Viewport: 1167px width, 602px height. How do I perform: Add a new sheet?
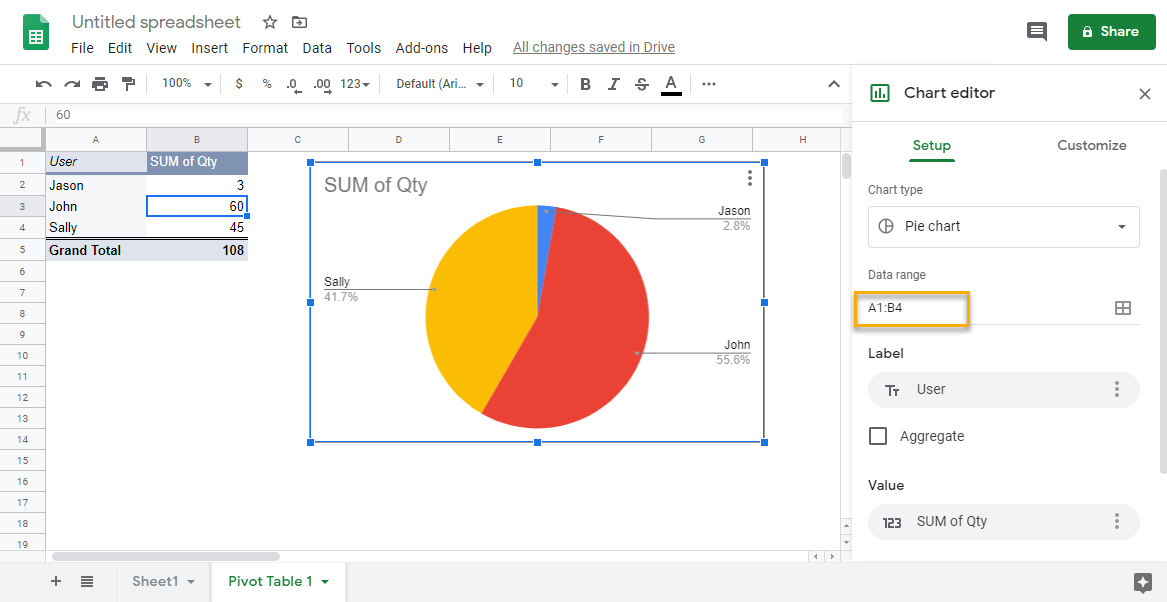pos(56,581)
